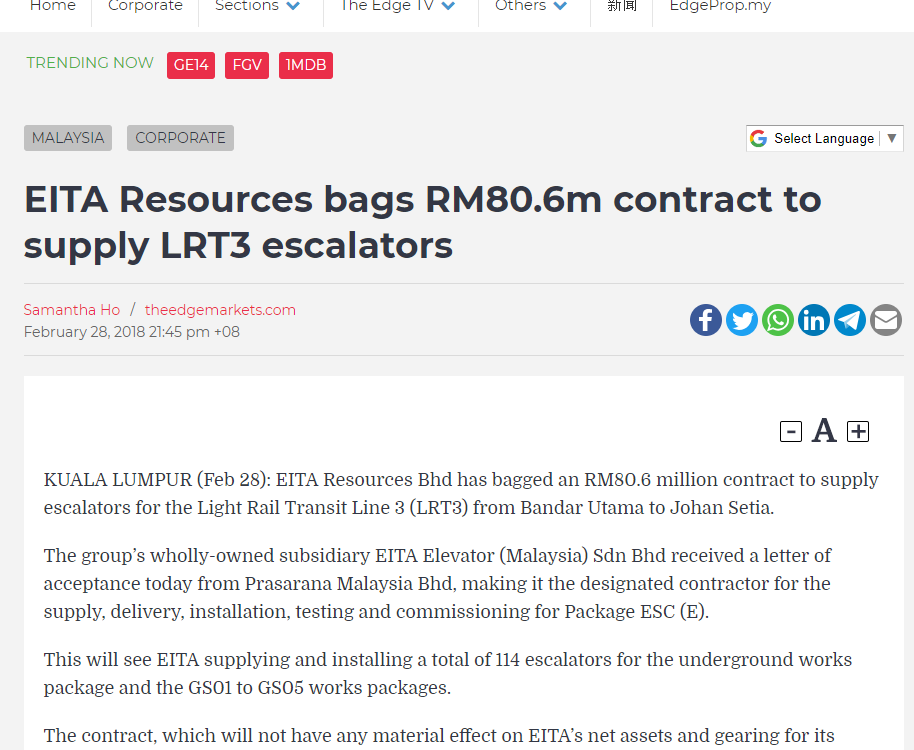
Task: Decrease font size with minus icon
Action: [791, 432]
